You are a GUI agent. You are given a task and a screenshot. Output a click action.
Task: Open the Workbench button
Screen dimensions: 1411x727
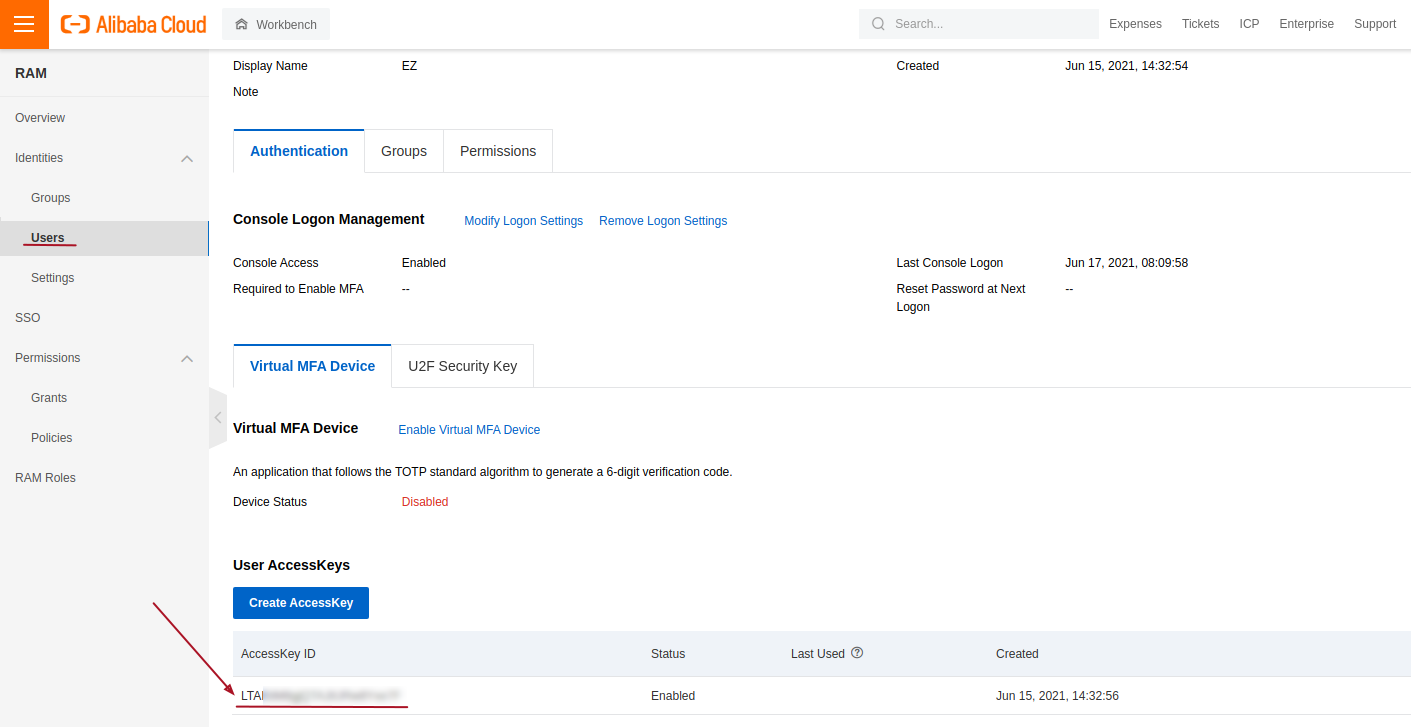click(x=276, y=24)
